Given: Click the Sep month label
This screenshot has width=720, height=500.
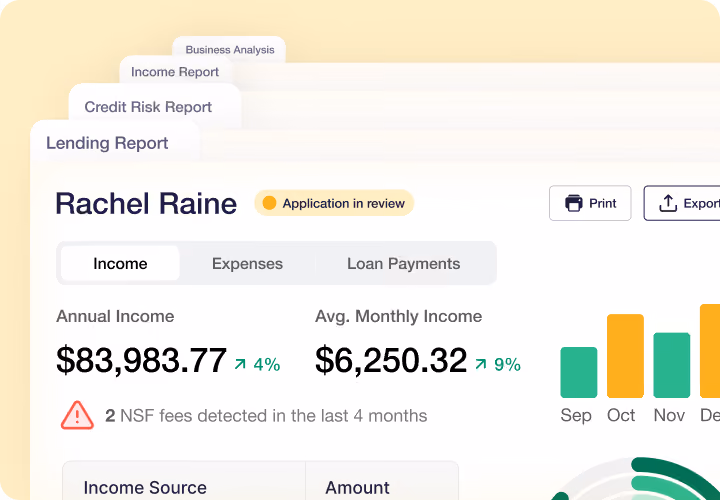Looking at the screenshot, I should point(576,416).
